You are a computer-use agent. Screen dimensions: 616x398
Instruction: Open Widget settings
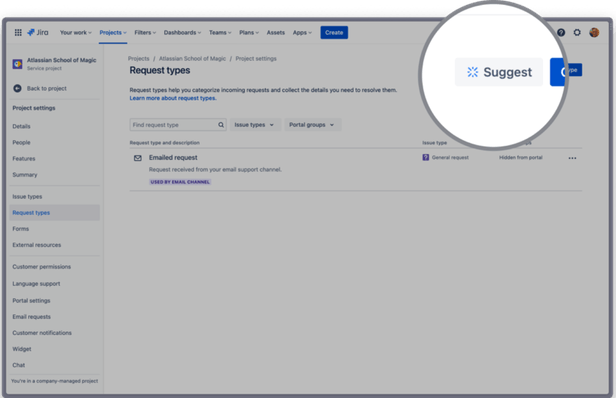click(22, 348)
